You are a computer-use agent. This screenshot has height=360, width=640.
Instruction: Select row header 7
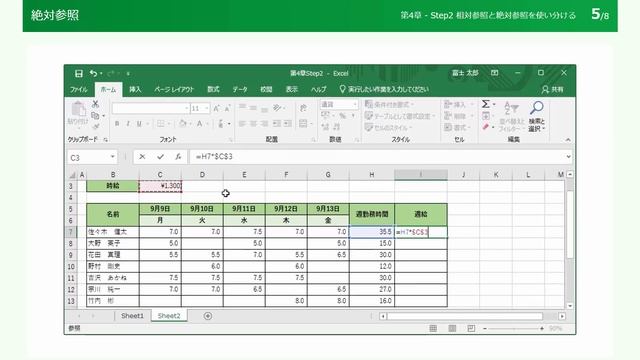pyautogui.click(x=71, y=232)
